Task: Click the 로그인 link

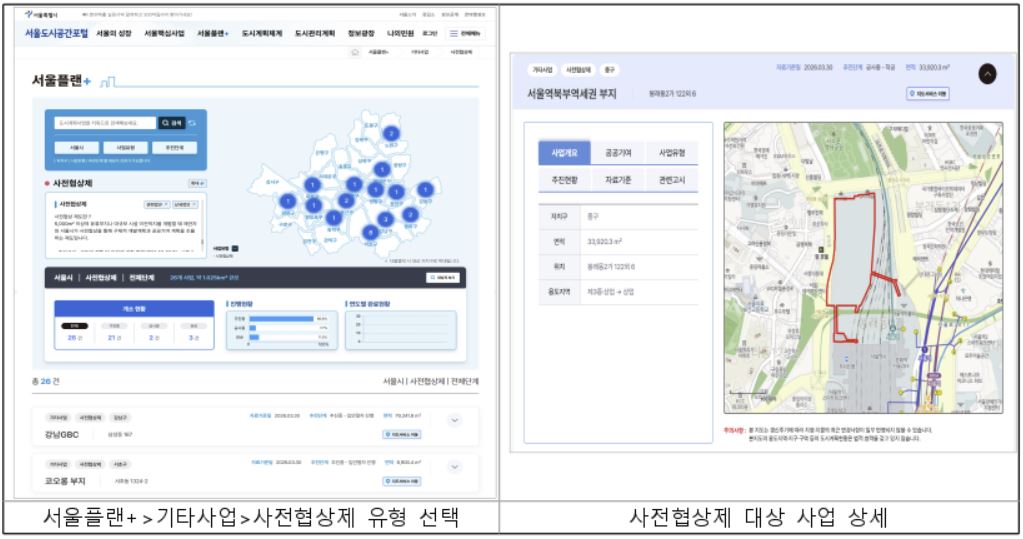Action: point(430,33)
